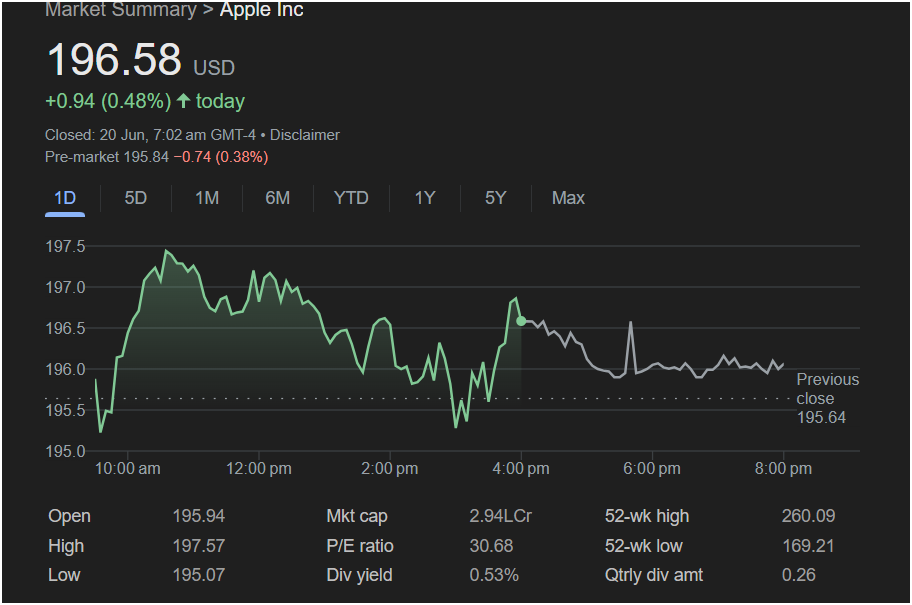Click the 12:00 pm axis label
The height and width of the screenshot is (605, 912).
coord(259,469)
